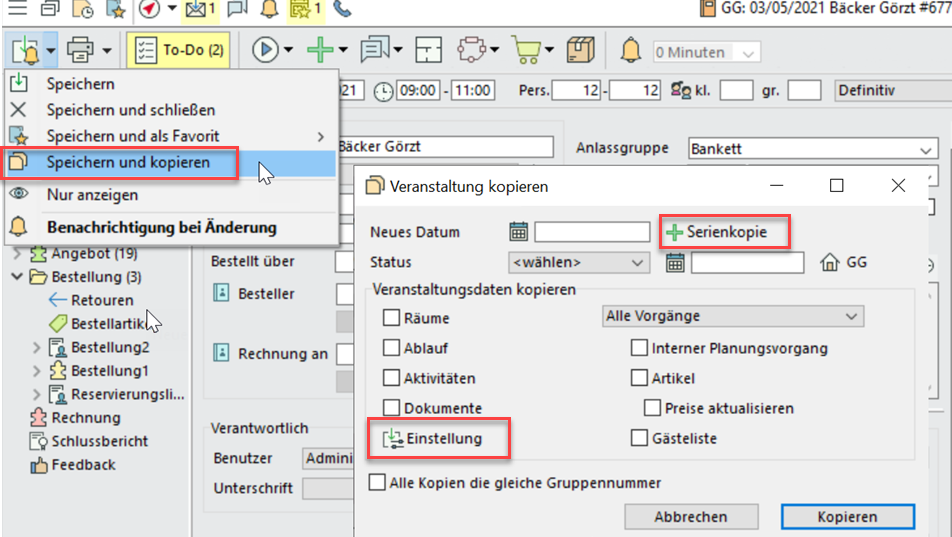The width and height of the screenshot is (952, 537).
Task: Click the Kopieren button
Action: point(846,517)
